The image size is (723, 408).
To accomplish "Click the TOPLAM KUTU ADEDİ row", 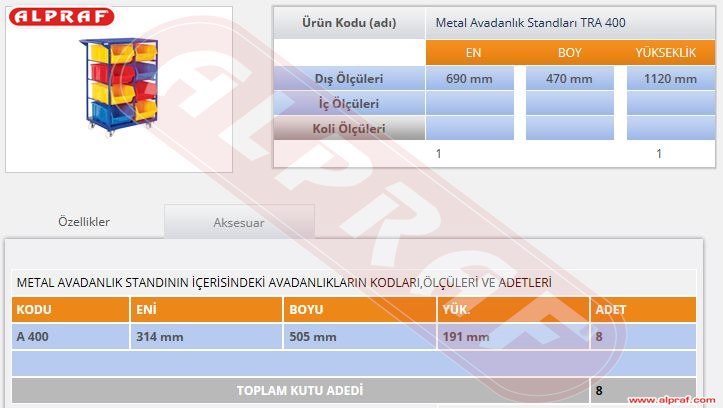I will click(x=300, y=390).
